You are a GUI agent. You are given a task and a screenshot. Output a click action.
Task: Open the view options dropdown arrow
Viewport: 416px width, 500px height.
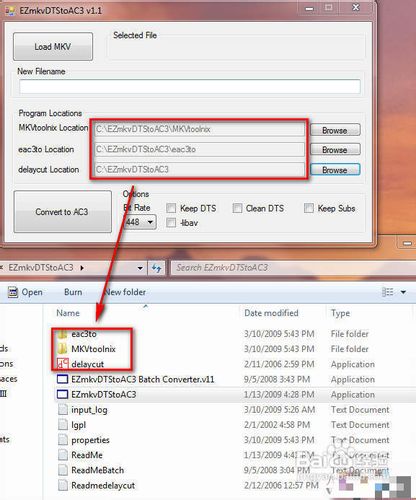click(x=403, y=292)
